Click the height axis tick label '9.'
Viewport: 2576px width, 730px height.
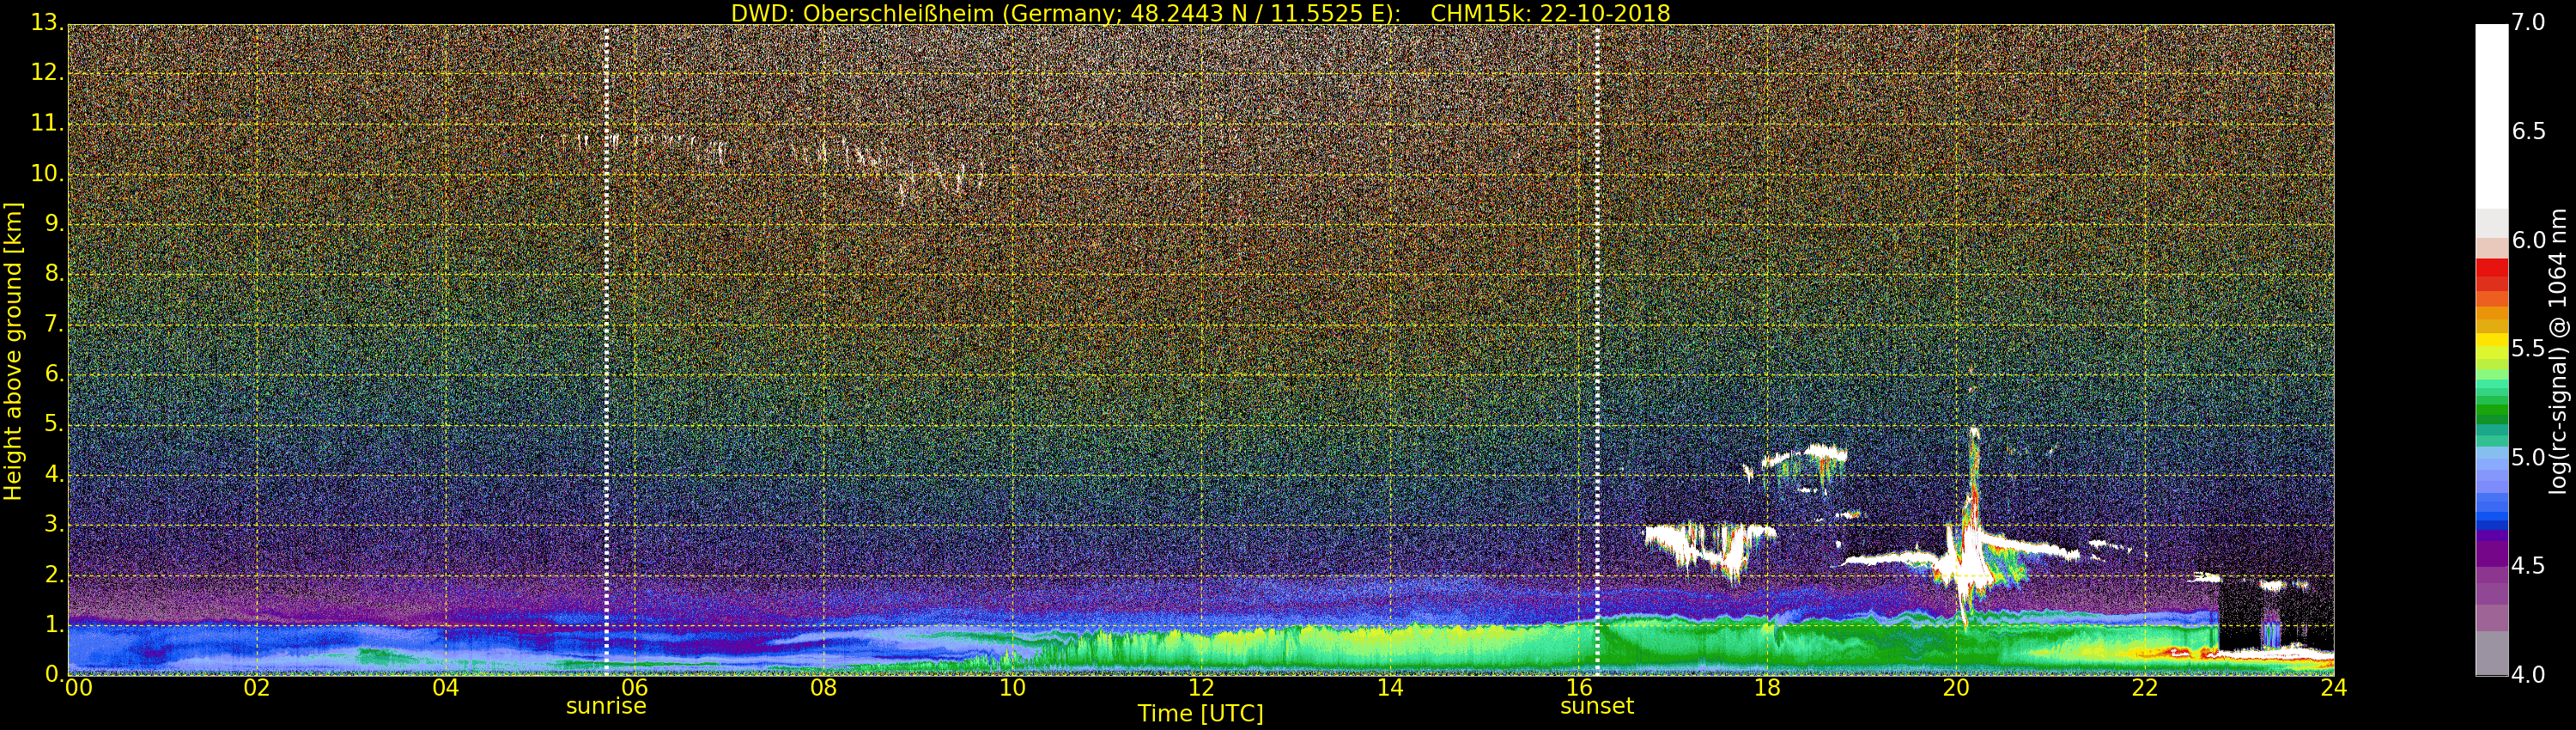click(x=54, y=224)
